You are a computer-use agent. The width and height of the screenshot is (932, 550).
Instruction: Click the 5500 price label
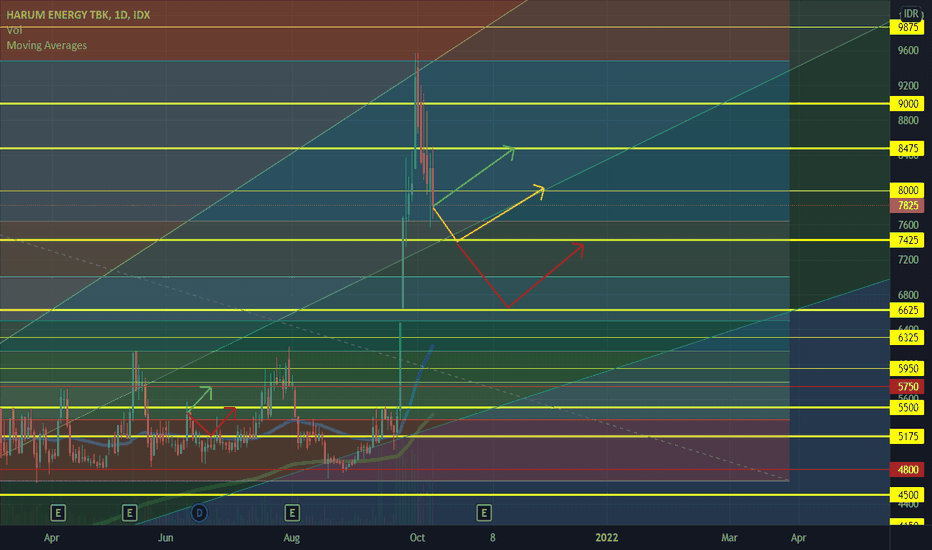907,407
